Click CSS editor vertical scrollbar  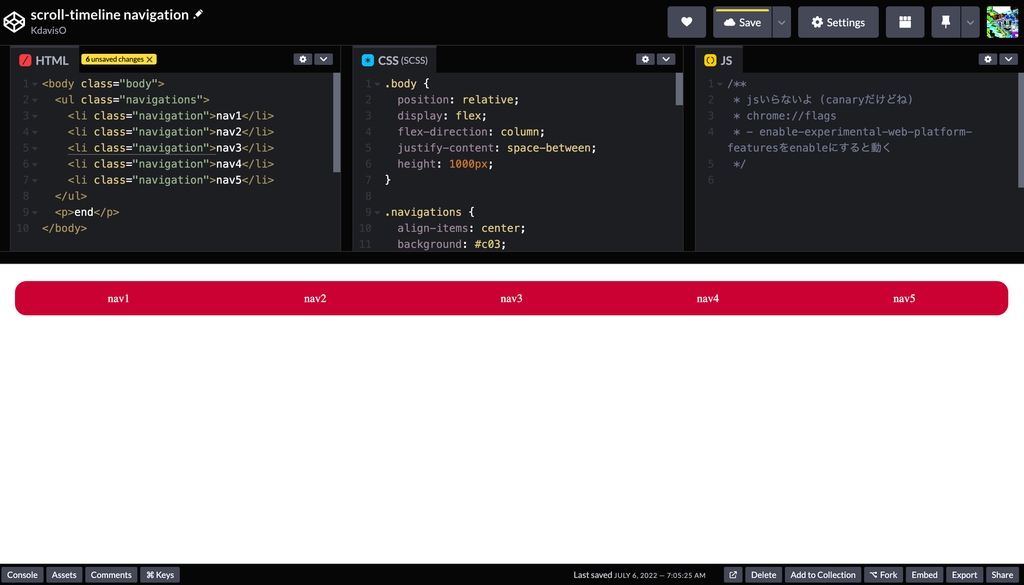coord(679,89)
